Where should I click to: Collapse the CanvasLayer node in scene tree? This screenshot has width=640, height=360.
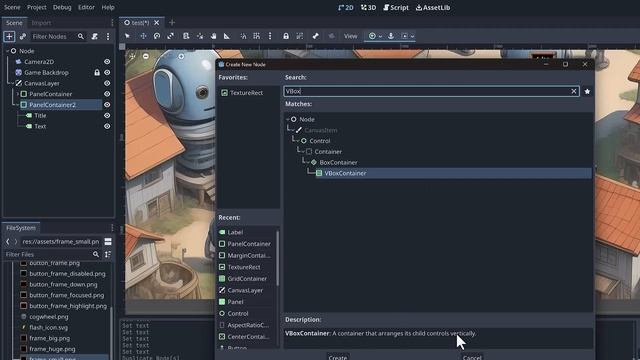coord(12,83)
